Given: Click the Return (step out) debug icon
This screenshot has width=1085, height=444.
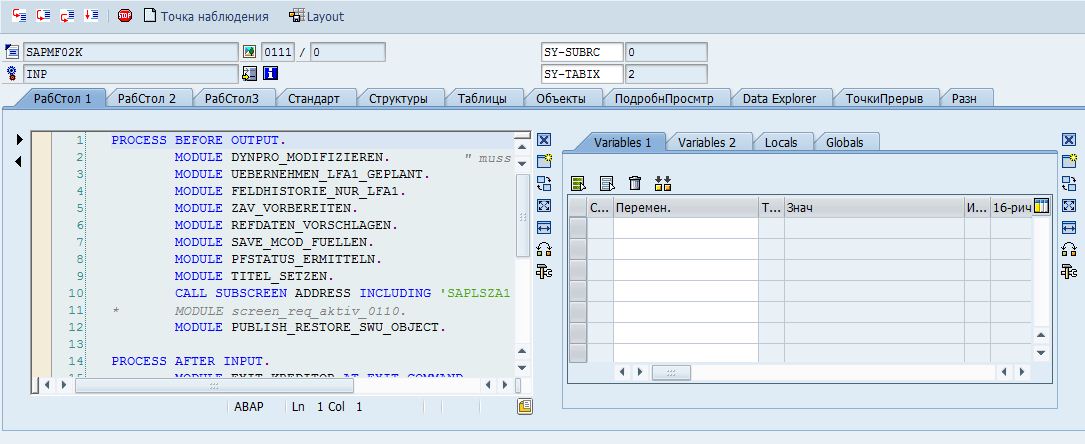Looking at the screenshot, I should click(x=67, y=16).
